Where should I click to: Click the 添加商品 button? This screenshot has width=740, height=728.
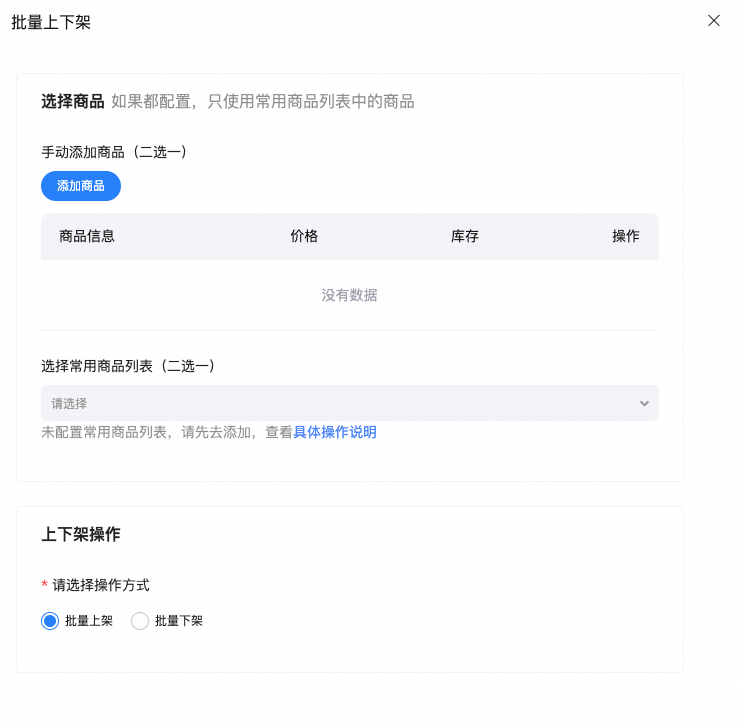point(81,186)
